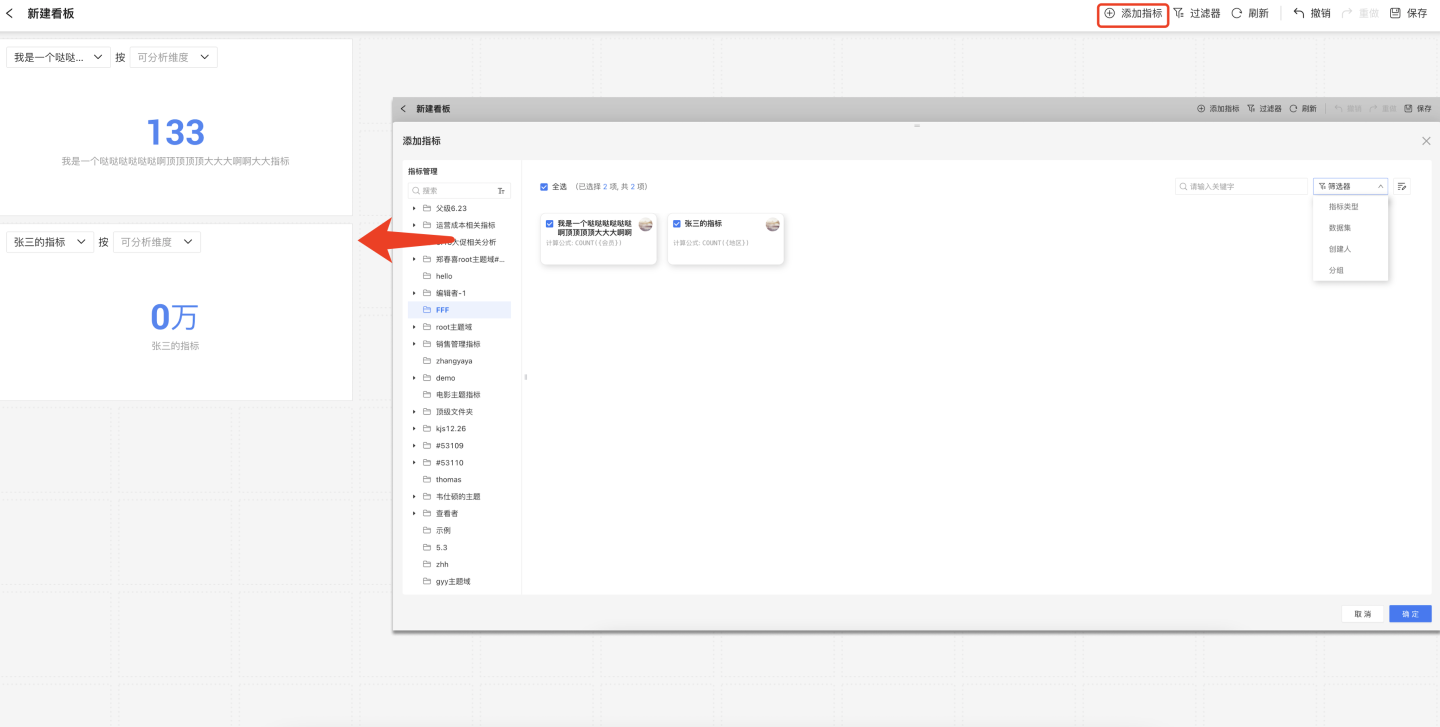Click the Tr icon in tree search box
The image size is (1440, 727).
tap(501, 190)
